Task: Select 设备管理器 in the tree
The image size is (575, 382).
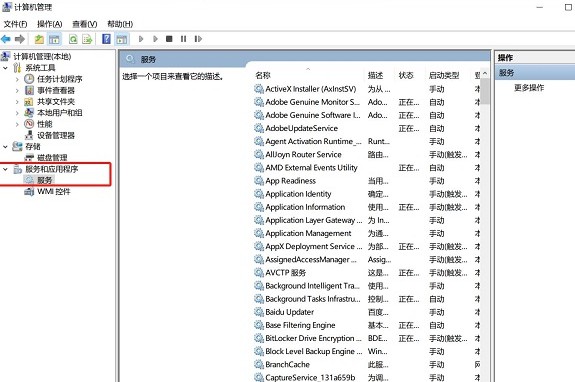Action: point(56,135)
